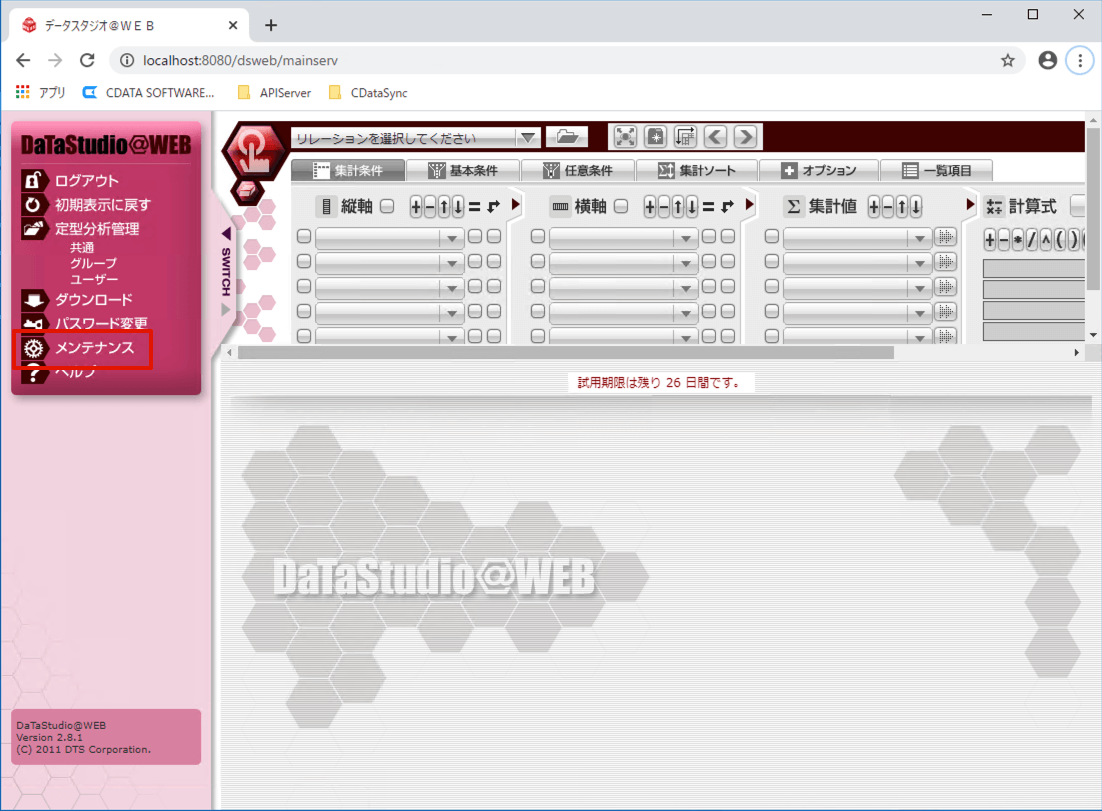Click the previous arrow toolbar icon
The height and width of the screenshot is (811, 1102).
tap(715, 136)
